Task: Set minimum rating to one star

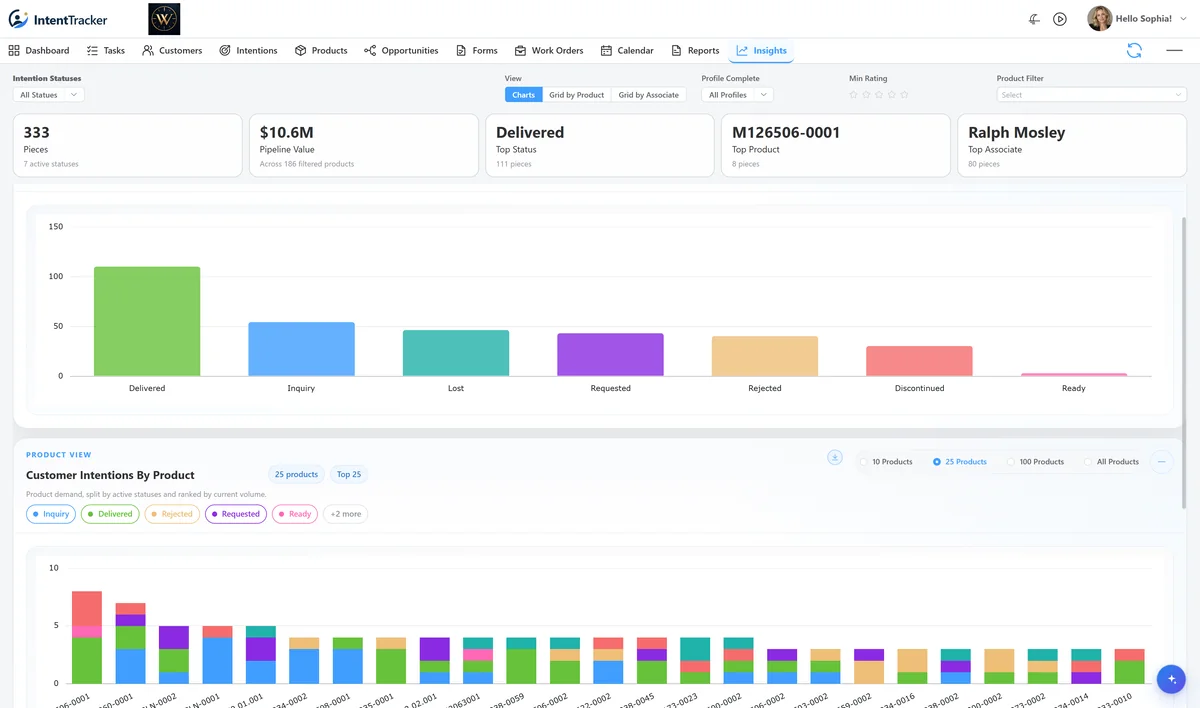Action: [x=853, y=95]
